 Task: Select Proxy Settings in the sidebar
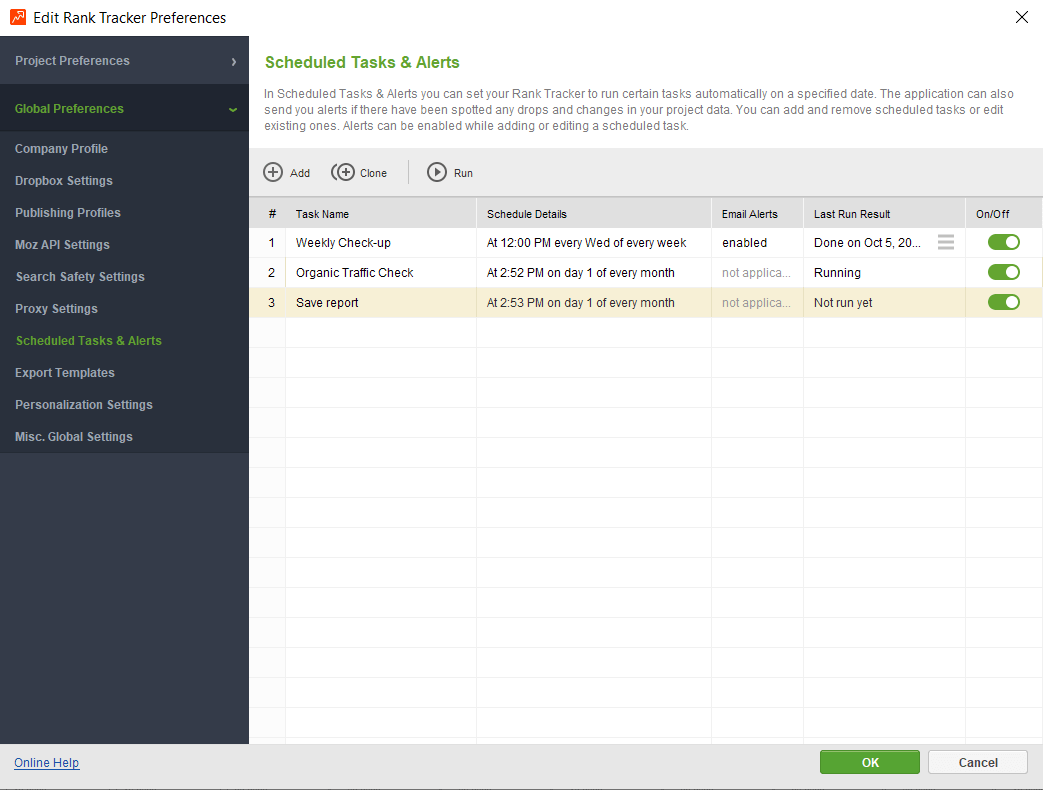tap(57, 309)
